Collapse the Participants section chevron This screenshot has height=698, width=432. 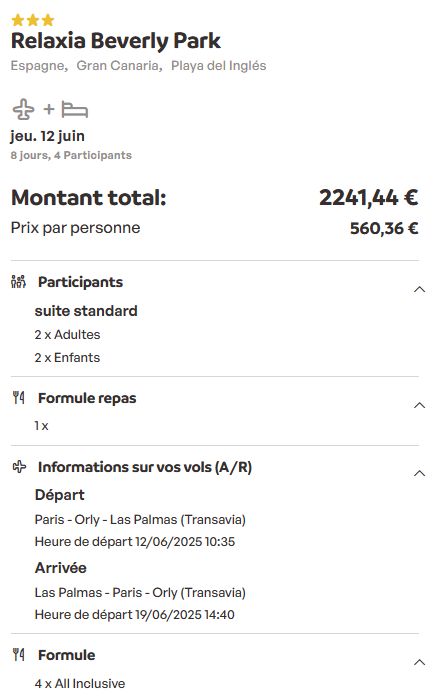pyautogui.click(x=420, y=289)
